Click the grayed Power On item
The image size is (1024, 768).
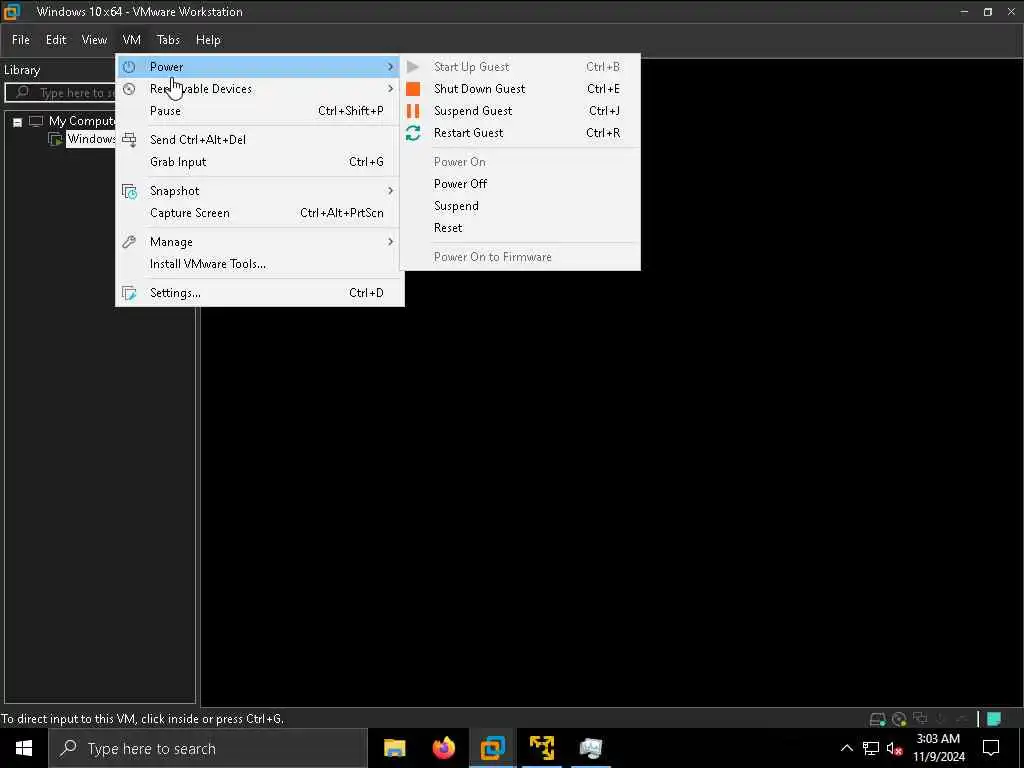520,162
